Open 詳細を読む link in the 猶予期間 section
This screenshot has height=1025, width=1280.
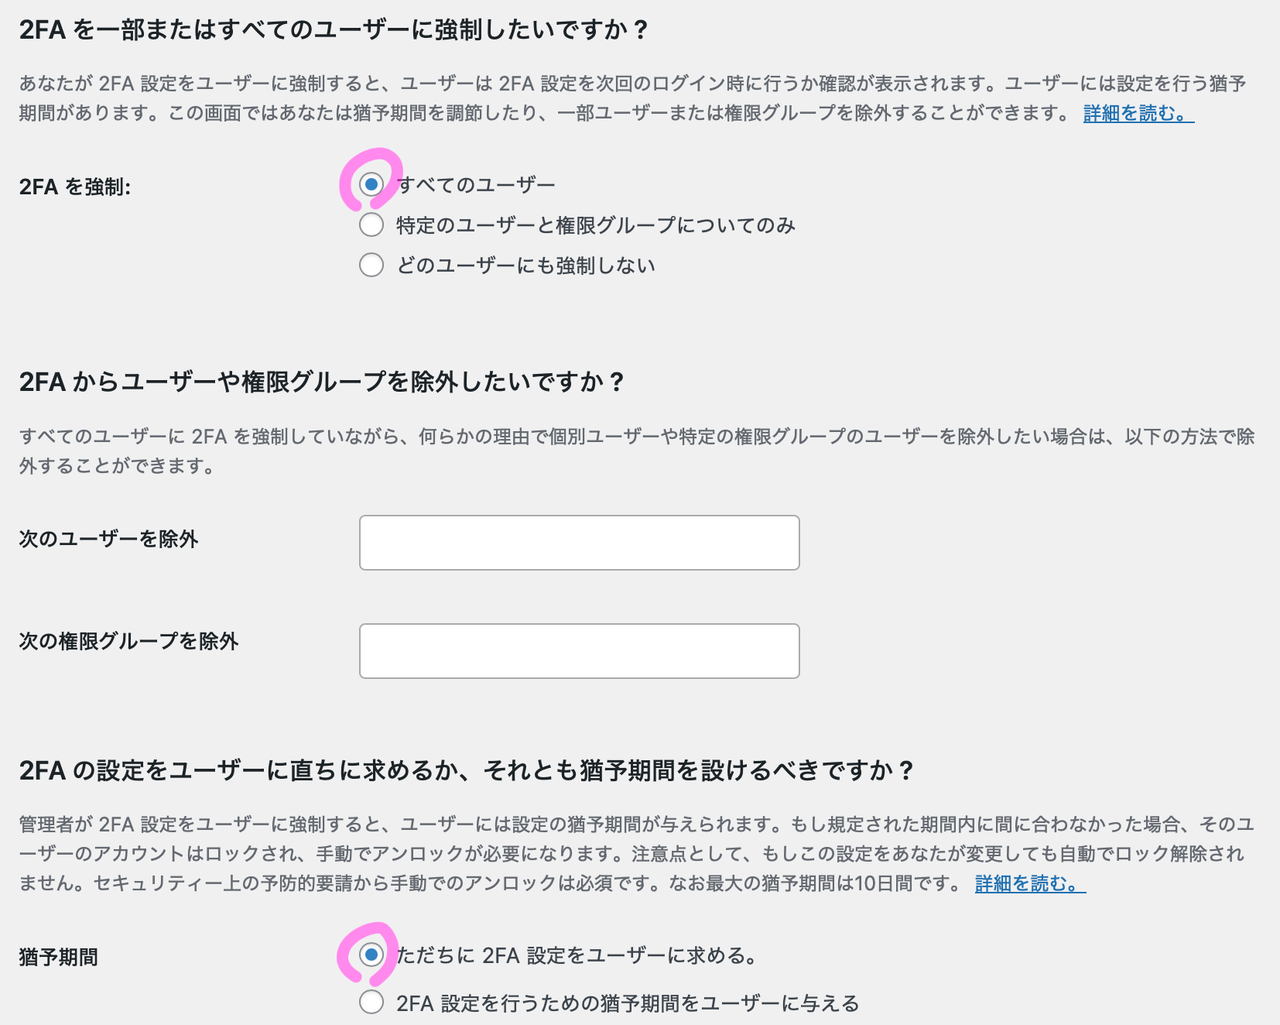point(1030,884)
